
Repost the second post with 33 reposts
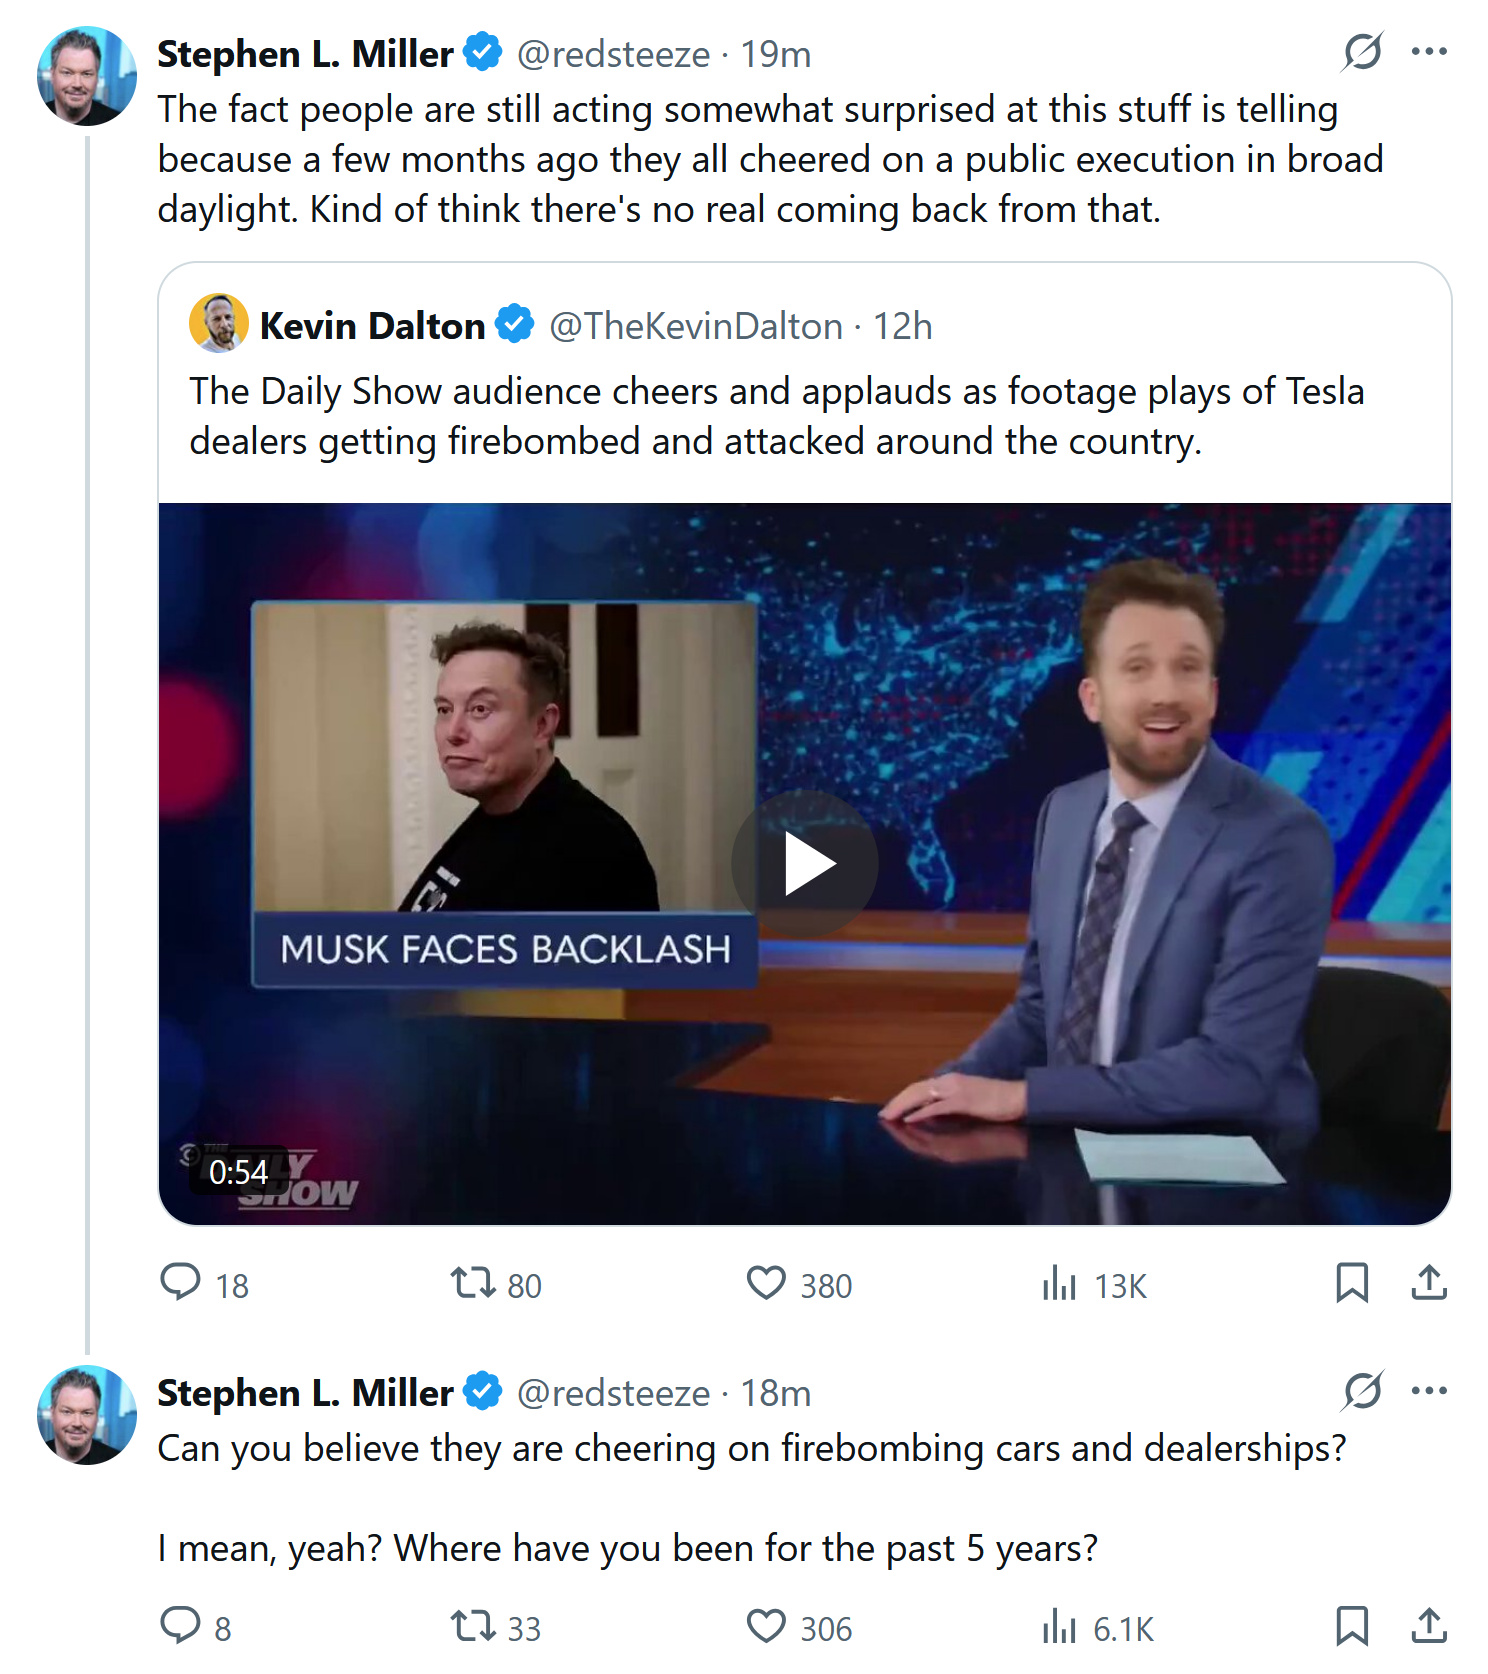(x=472, y=1626)
